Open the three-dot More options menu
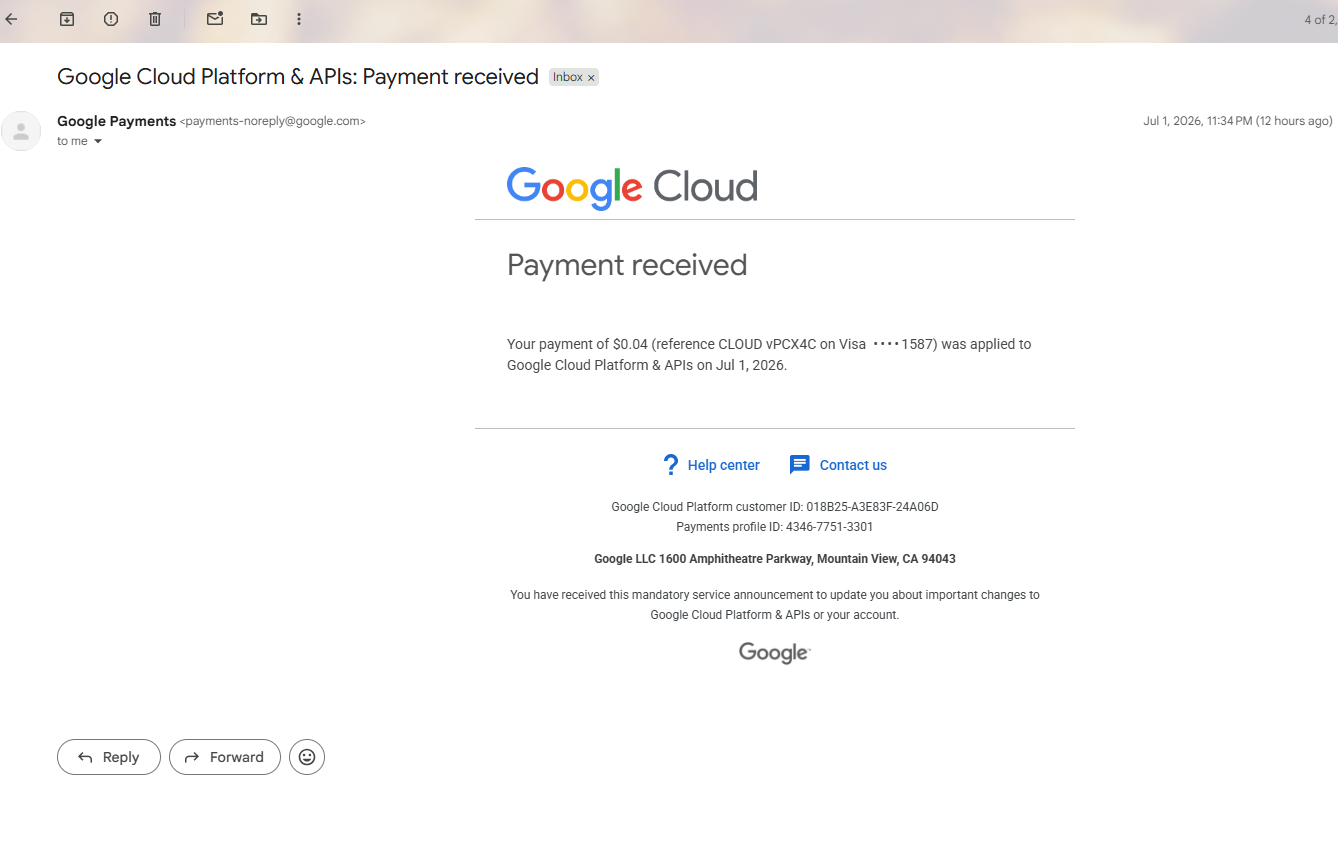 [x=299, y=19]
